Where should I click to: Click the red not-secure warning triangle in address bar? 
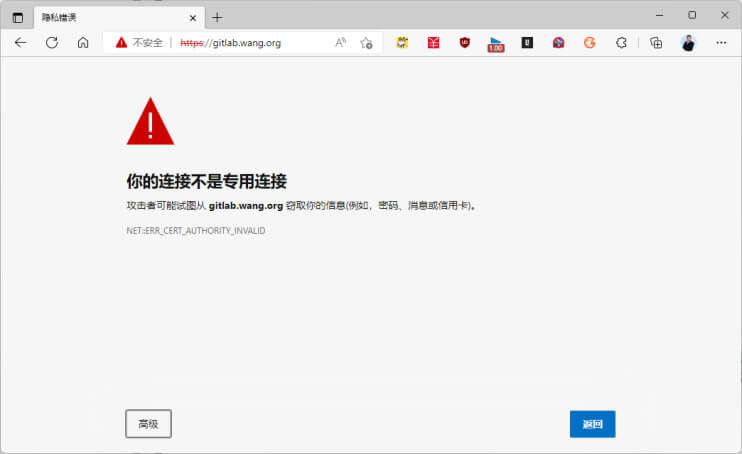tap(122, 43)
